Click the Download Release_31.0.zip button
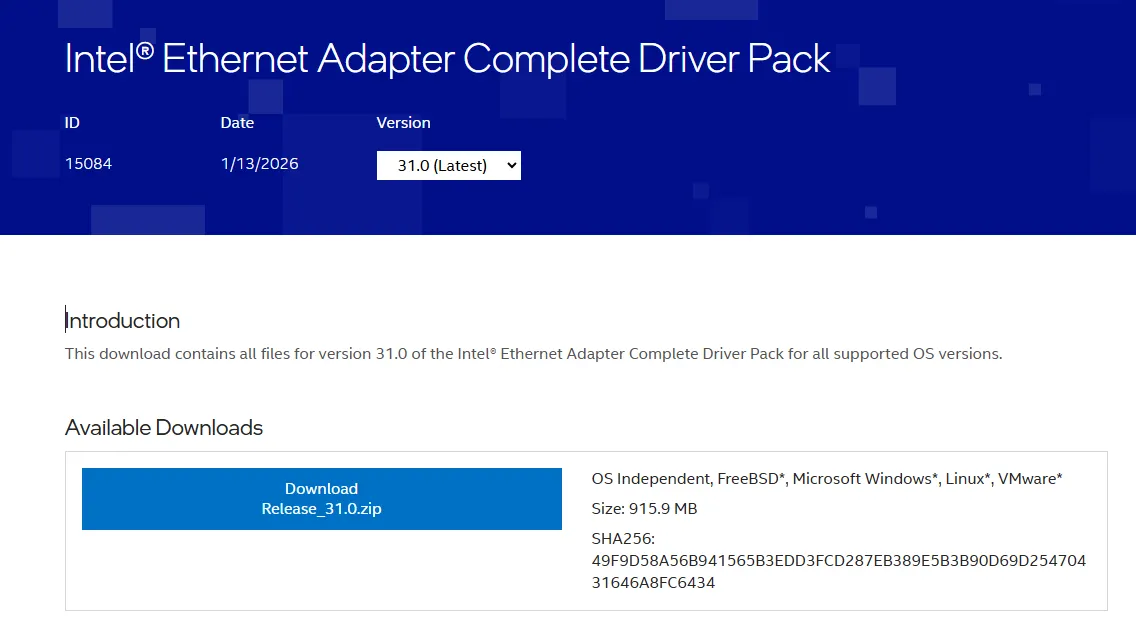The image size is (1136, 620). coord(321,499)
